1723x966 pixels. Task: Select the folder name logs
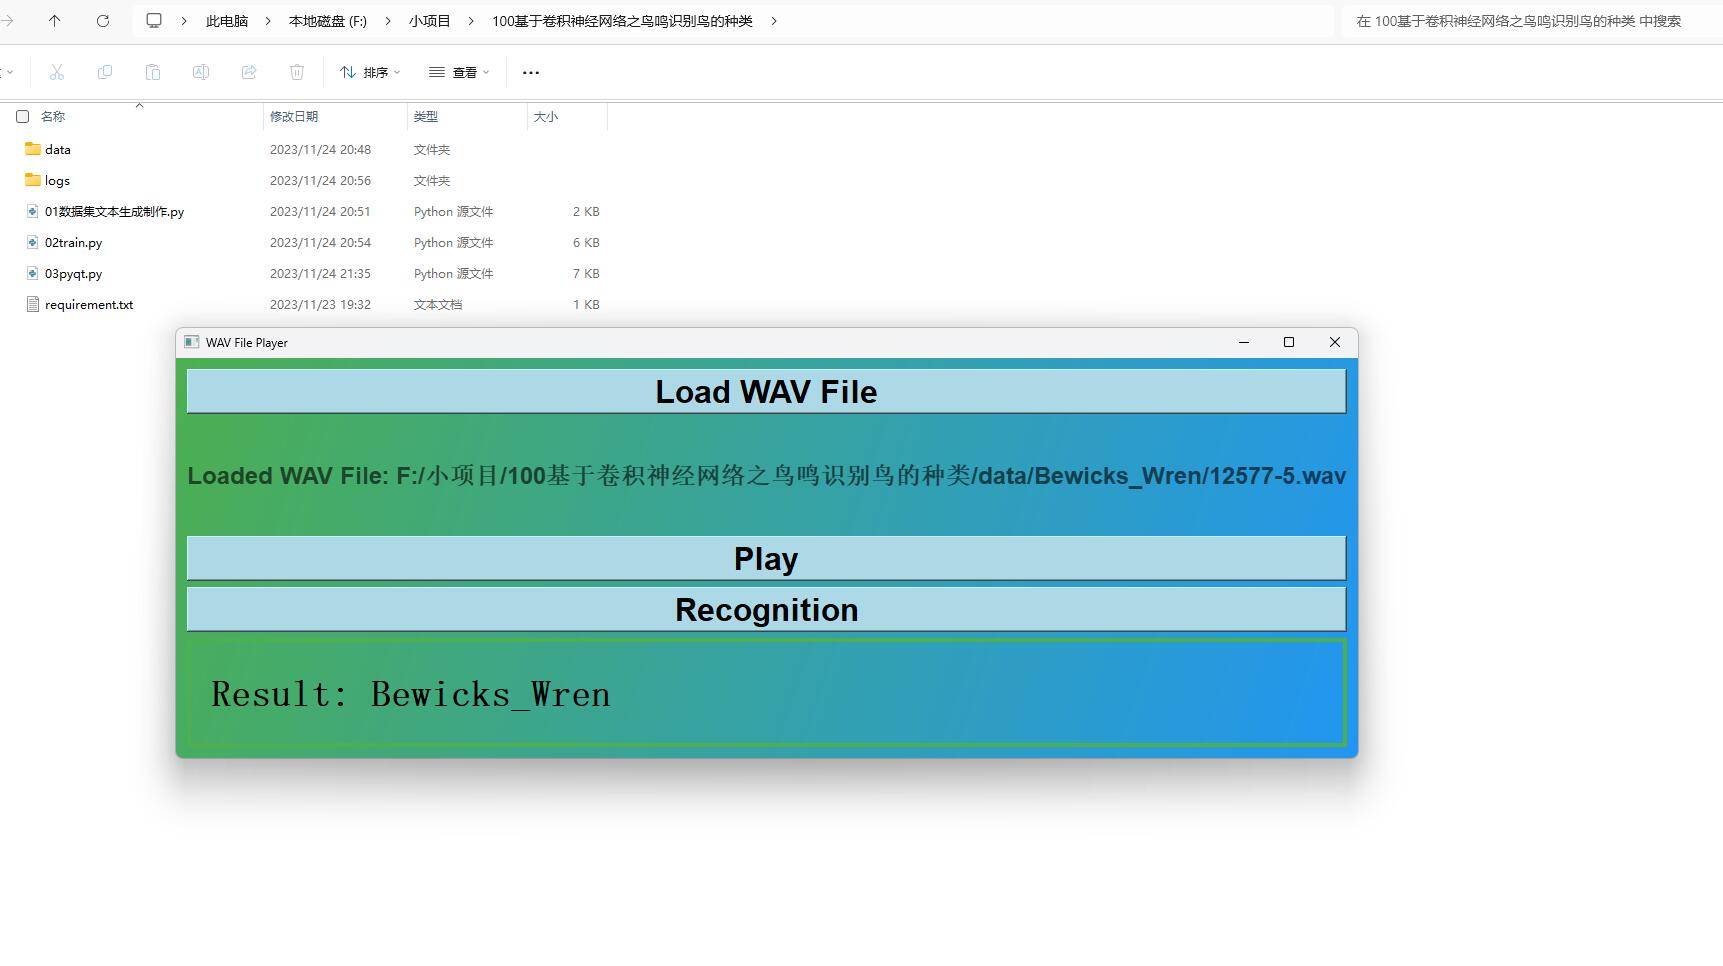coord(57,180)
